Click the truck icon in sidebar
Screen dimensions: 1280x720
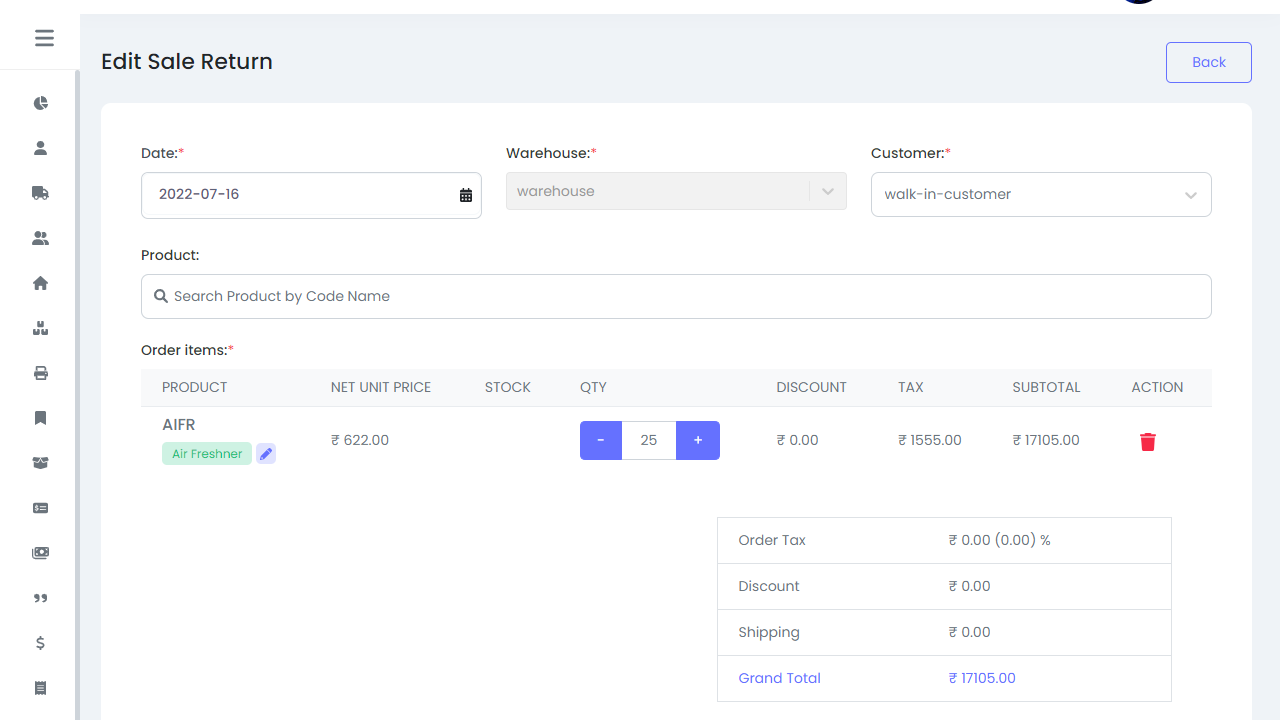pyautogui.click(x=41, y=193)
